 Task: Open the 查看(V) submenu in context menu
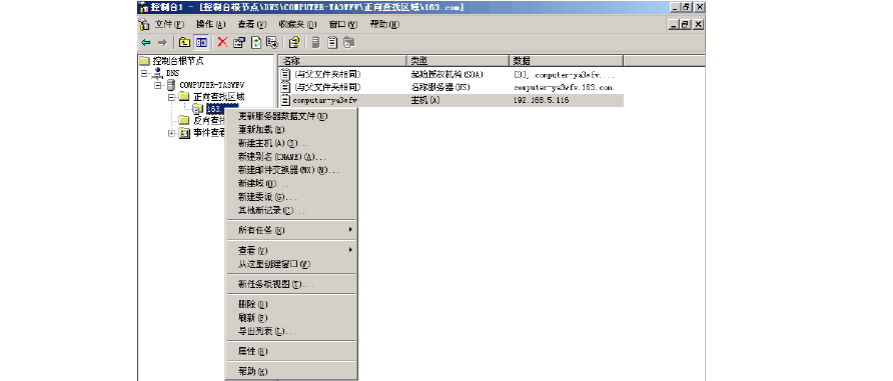[x=292, y=250]
